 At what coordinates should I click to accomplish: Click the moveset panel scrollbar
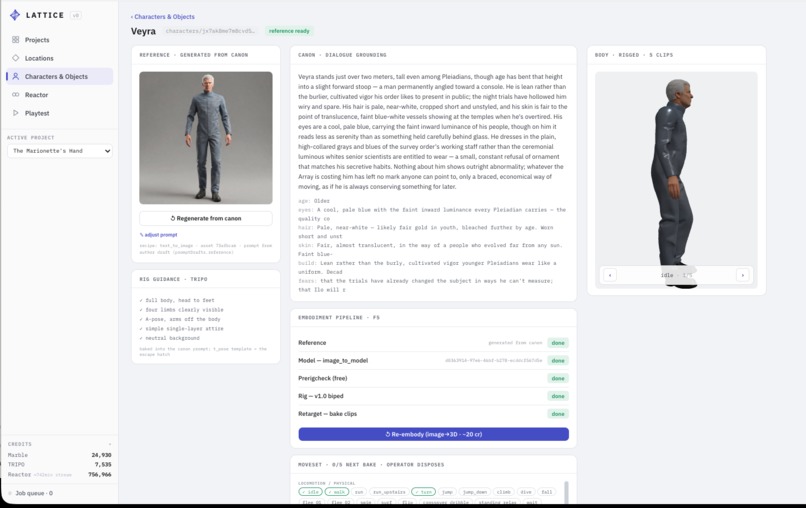(x=566, y=492)
